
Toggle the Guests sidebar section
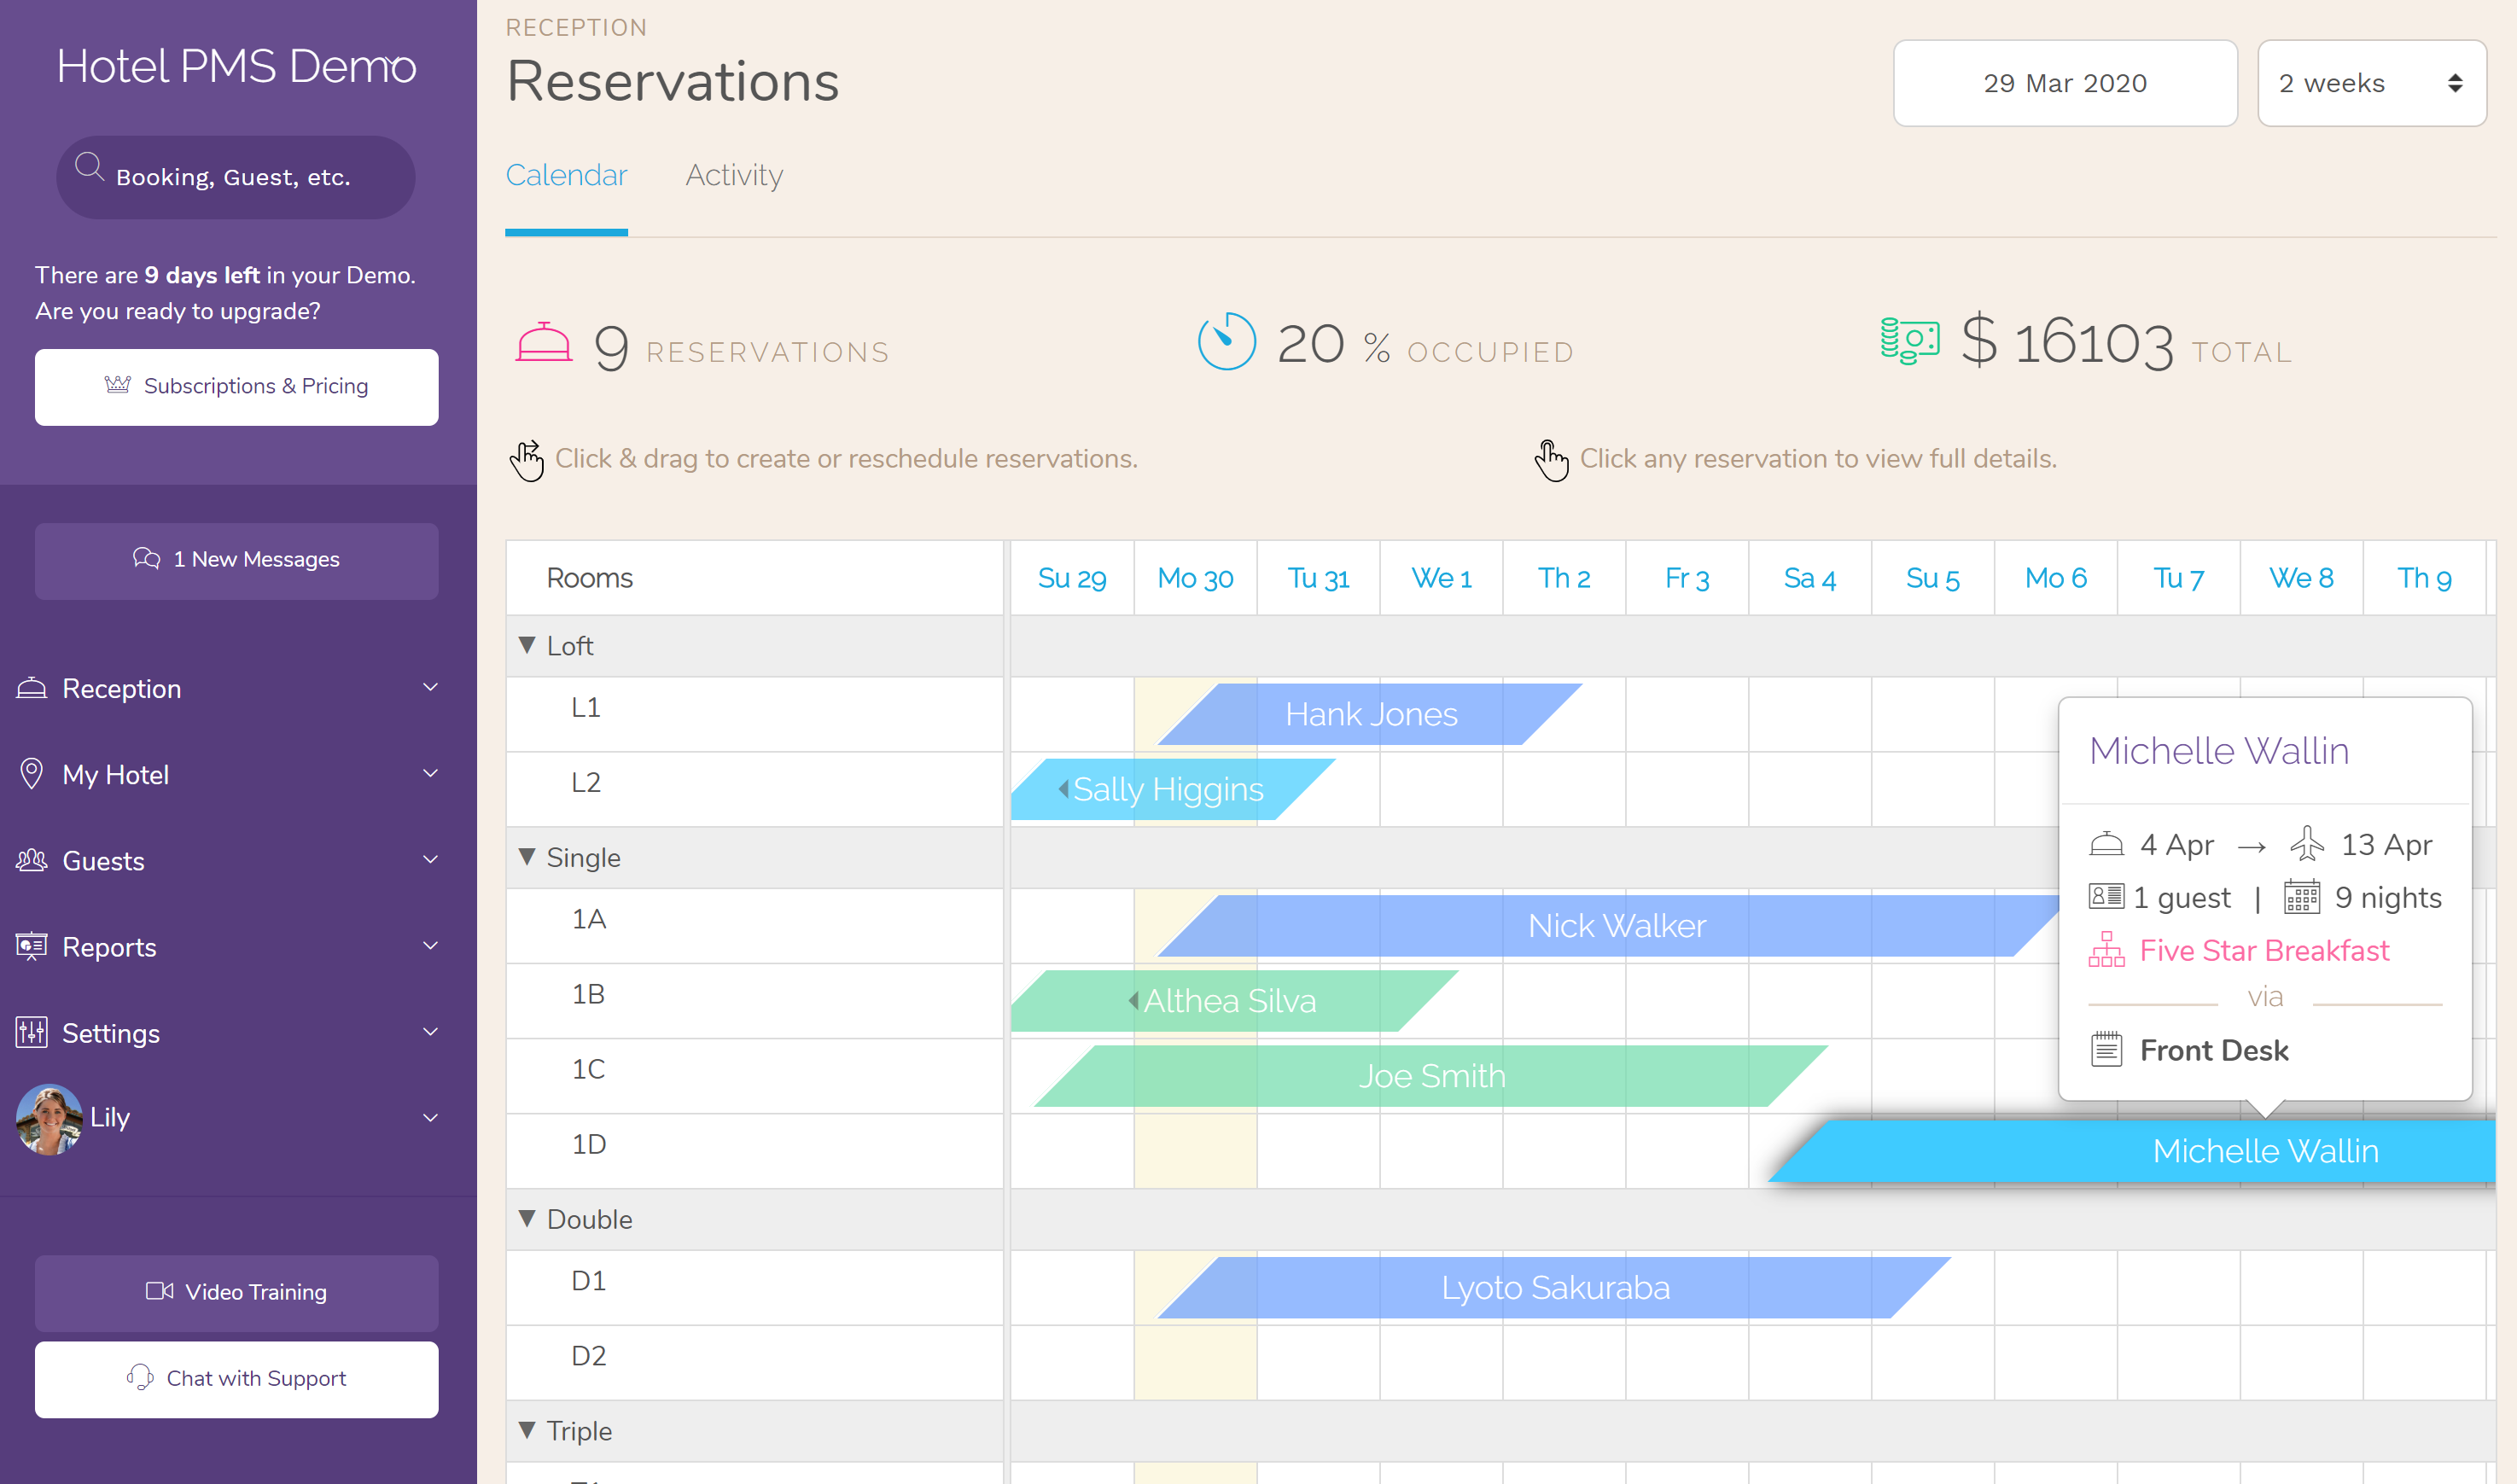235,860
